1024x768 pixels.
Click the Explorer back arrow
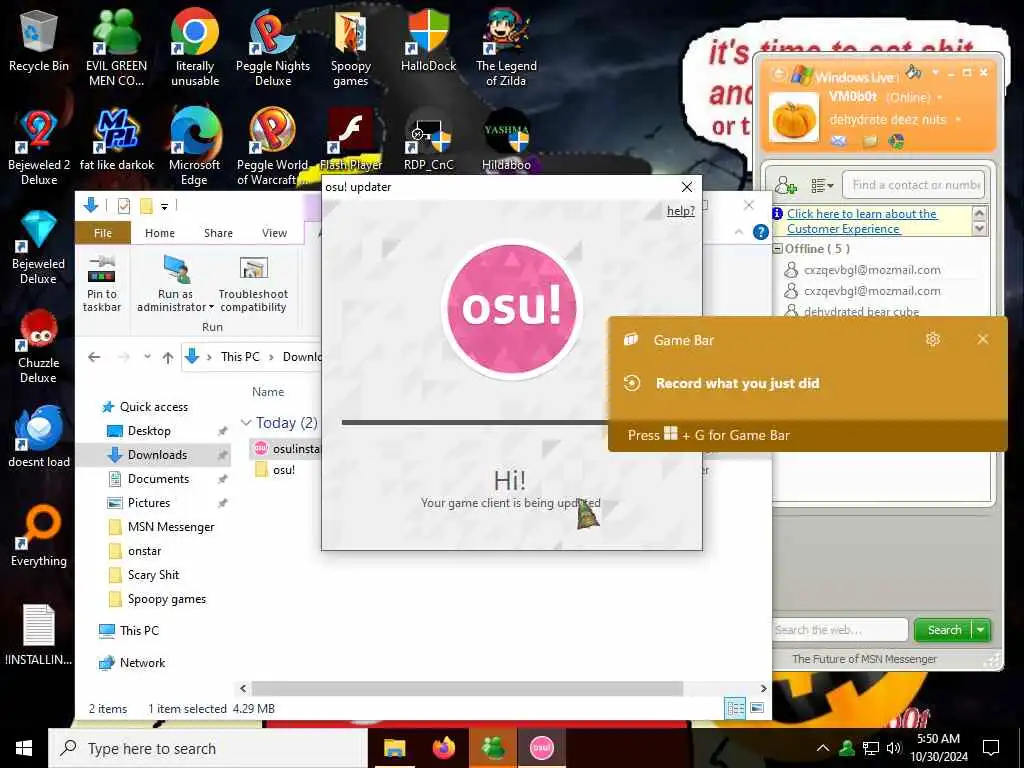click(94, 357)
